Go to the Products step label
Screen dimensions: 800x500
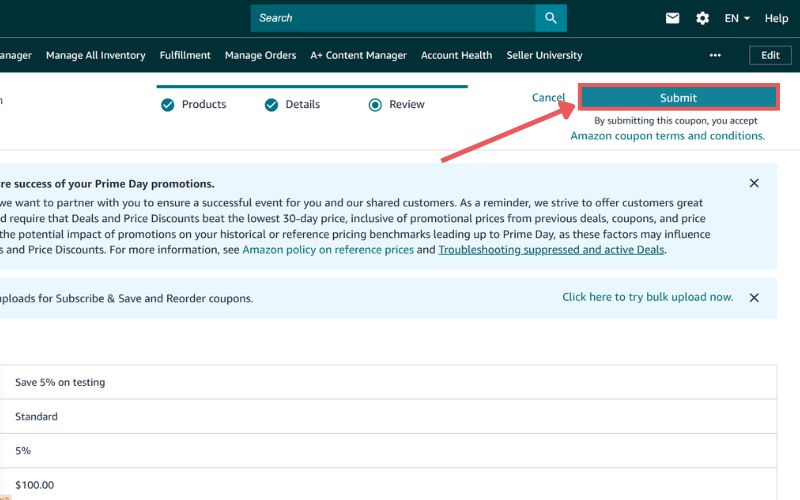point(204,104)
